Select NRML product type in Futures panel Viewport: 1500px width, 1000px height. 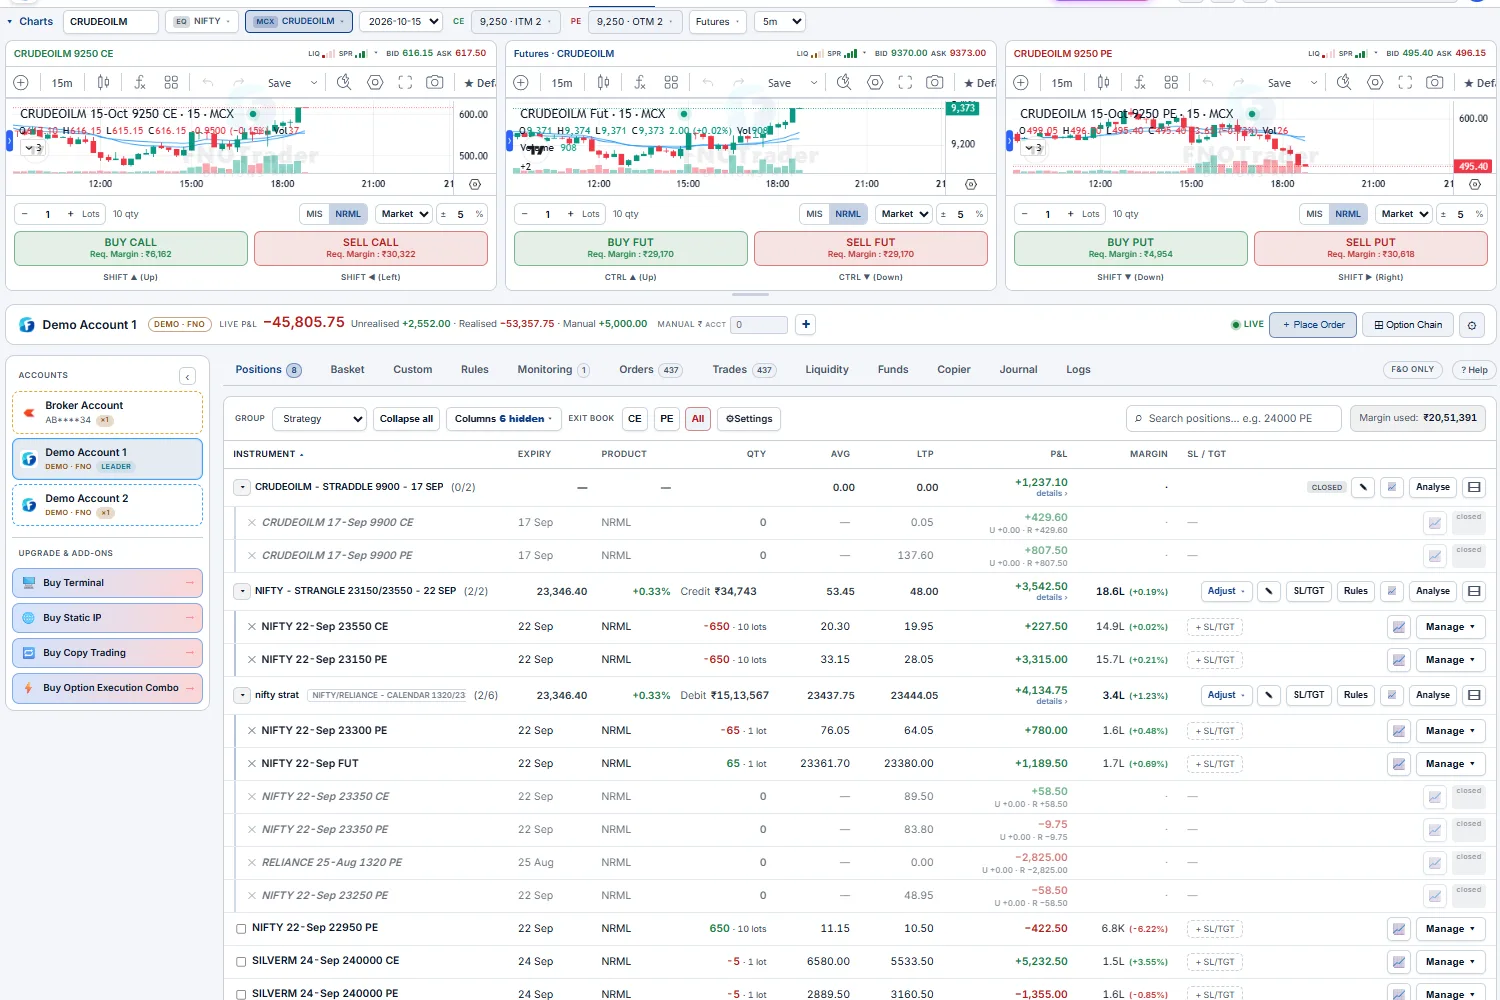click(x=848, y=214)
